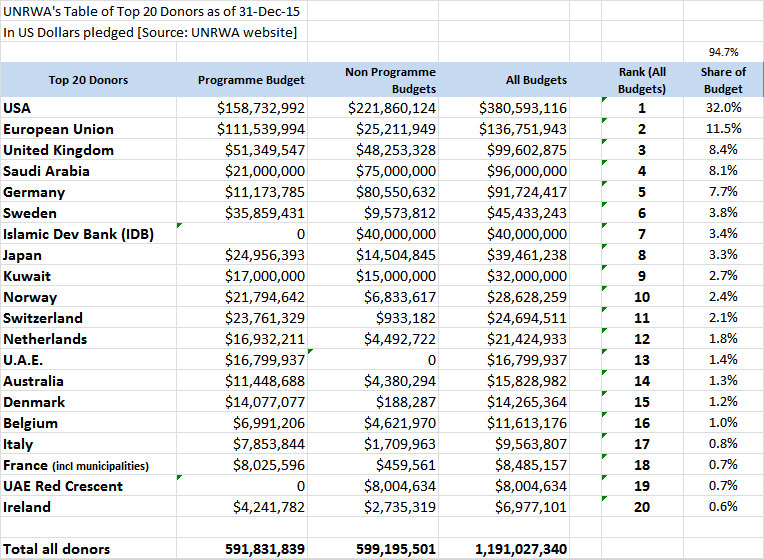The image size is (764, 559).
Task: Click the grand total 1,191,027,340 cell
Action: 504,549
